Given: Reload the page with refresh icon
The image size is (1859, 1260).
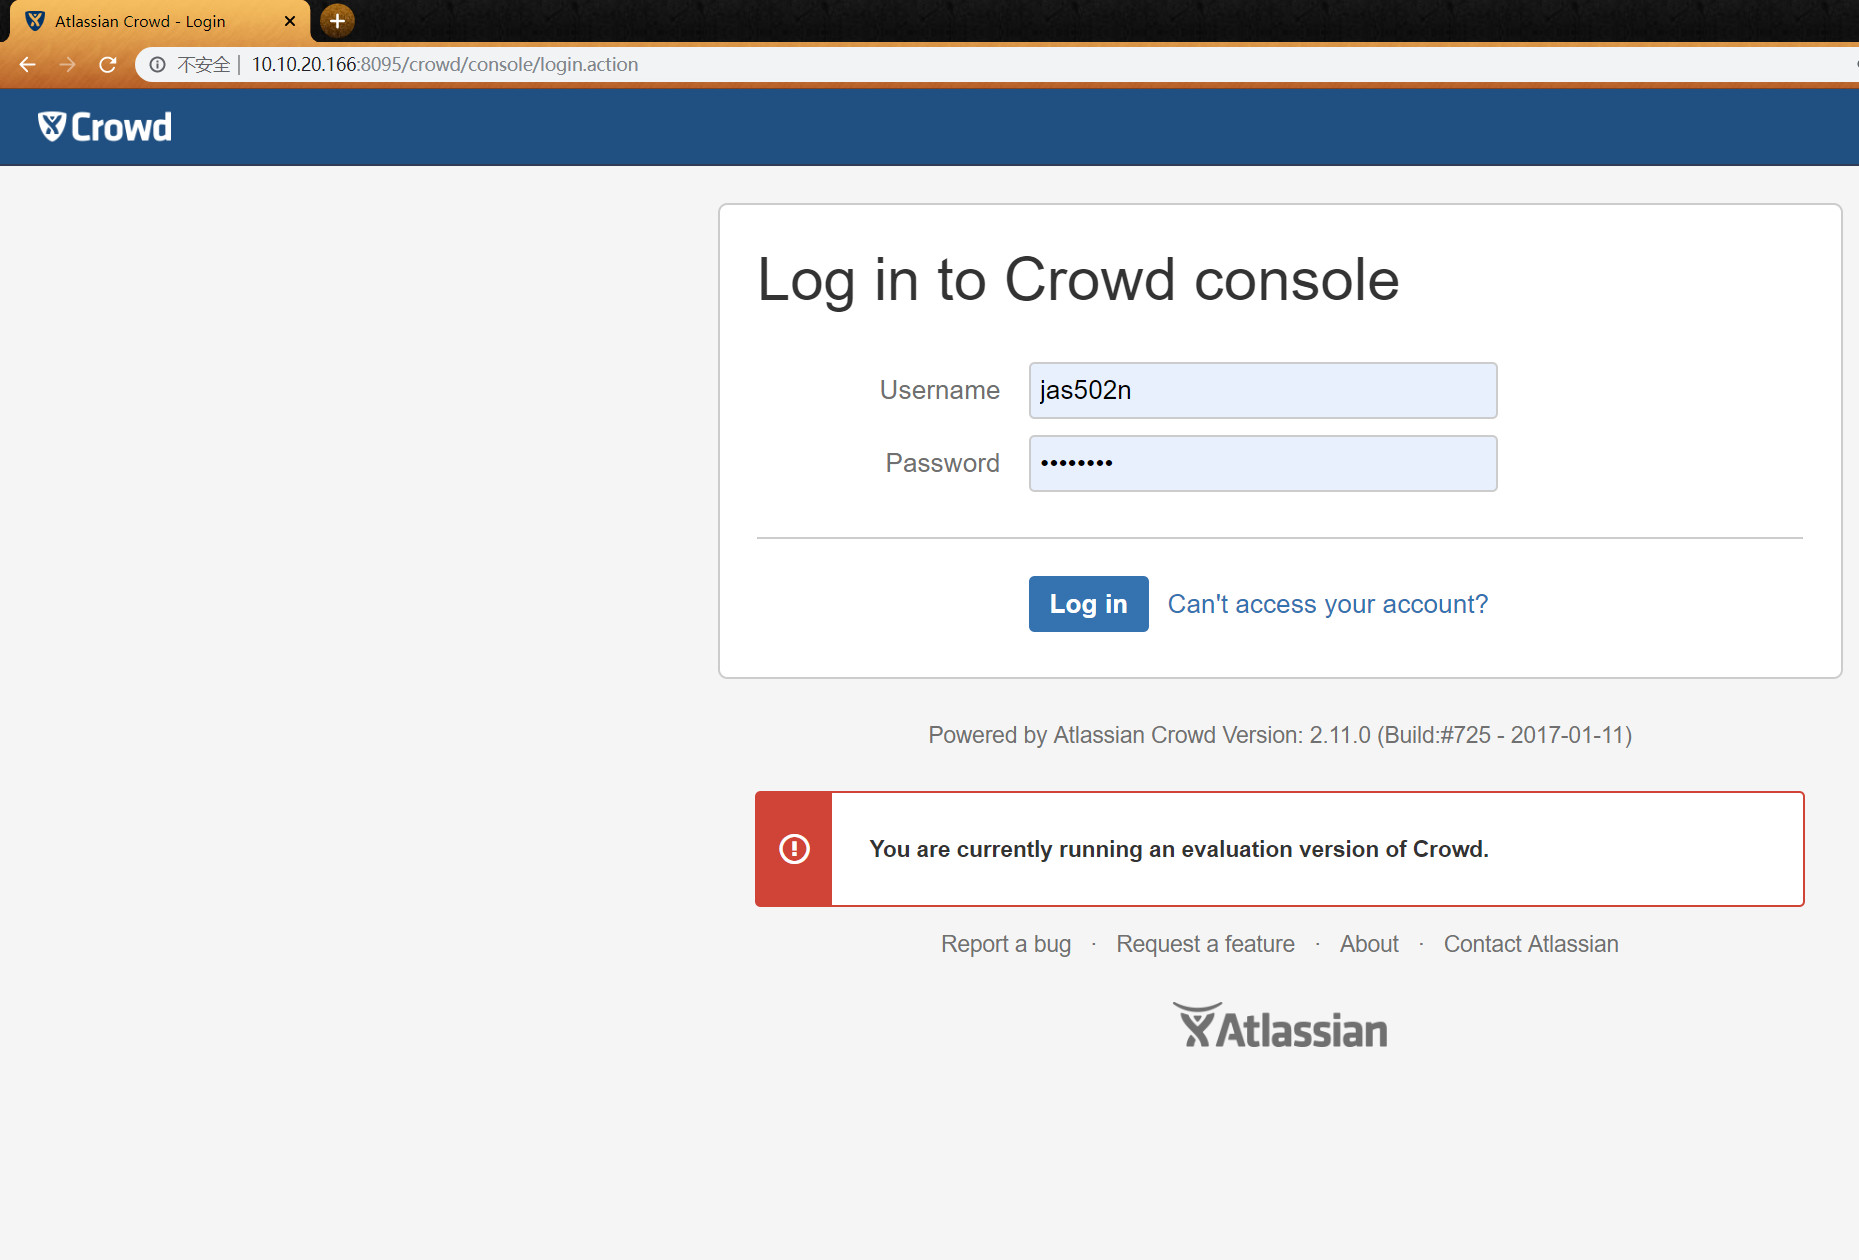Looking at the screenshot, I should point(108,64).
